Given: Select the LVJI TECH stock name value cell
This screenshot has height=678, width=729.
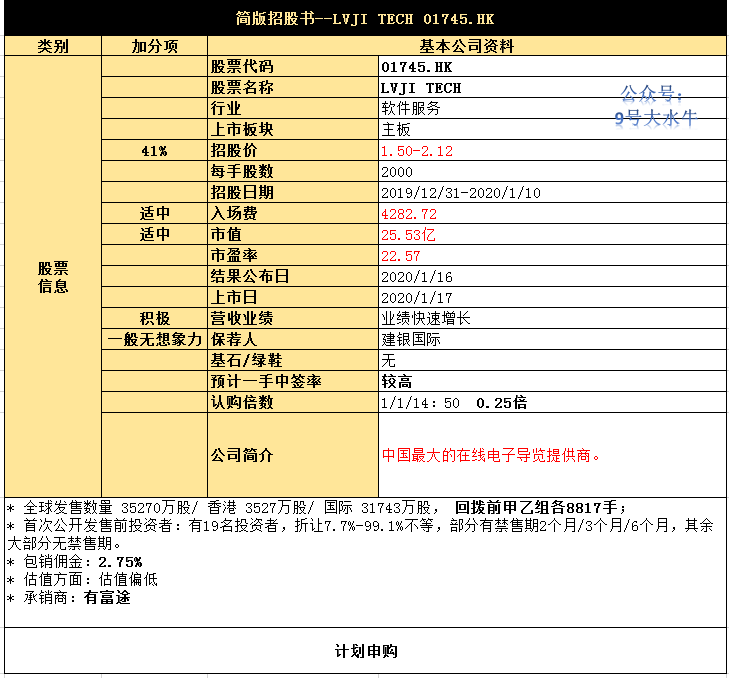Looking at the screenshot, I should 552,87.
